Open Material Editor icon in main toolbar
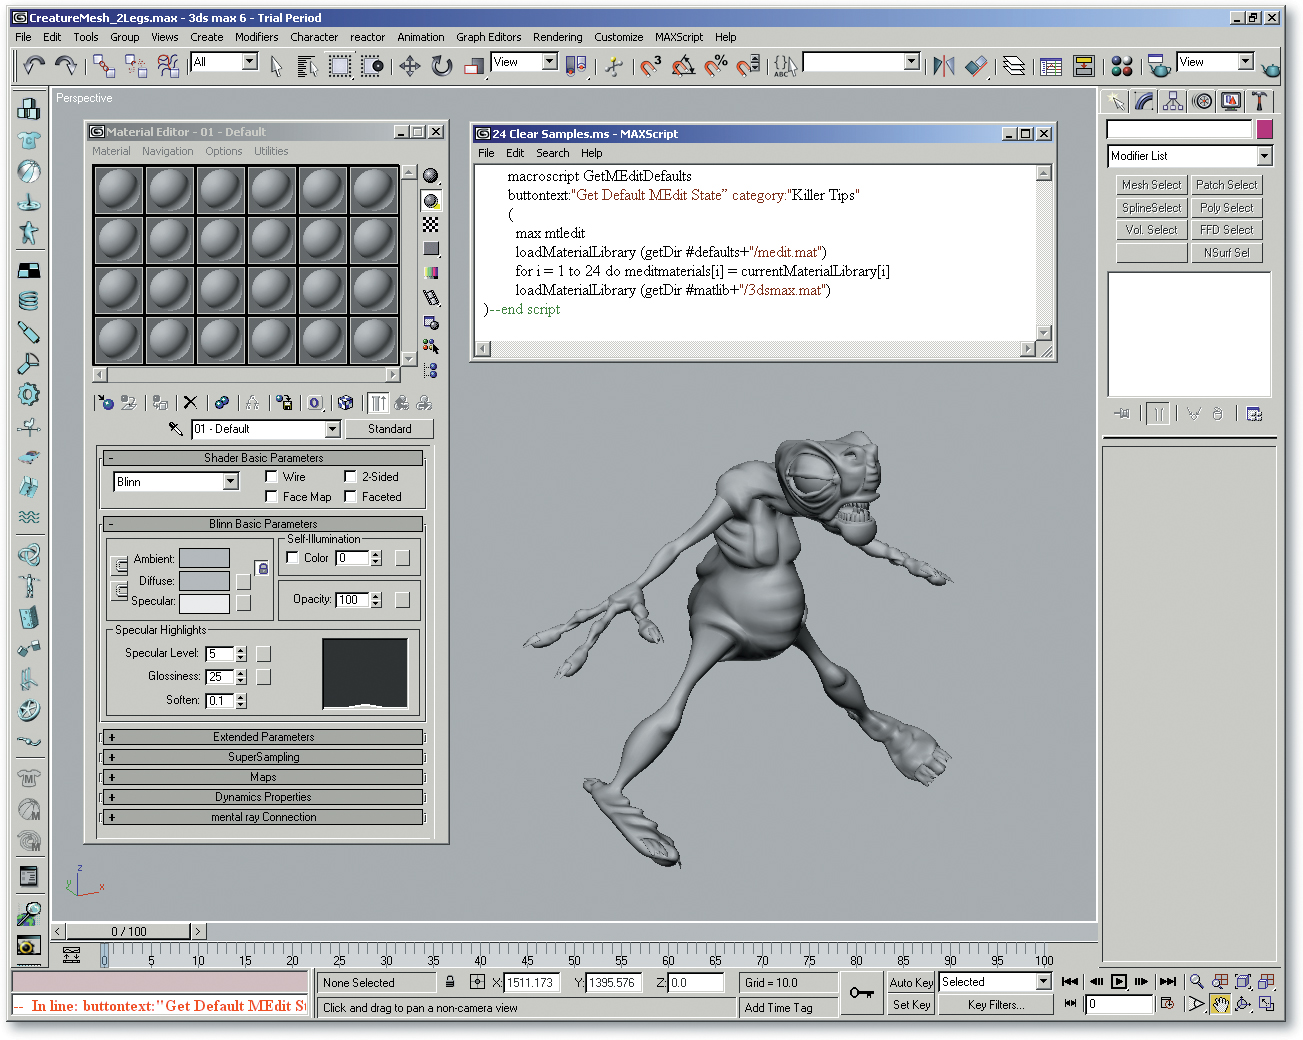 [x=1122, y=66]
